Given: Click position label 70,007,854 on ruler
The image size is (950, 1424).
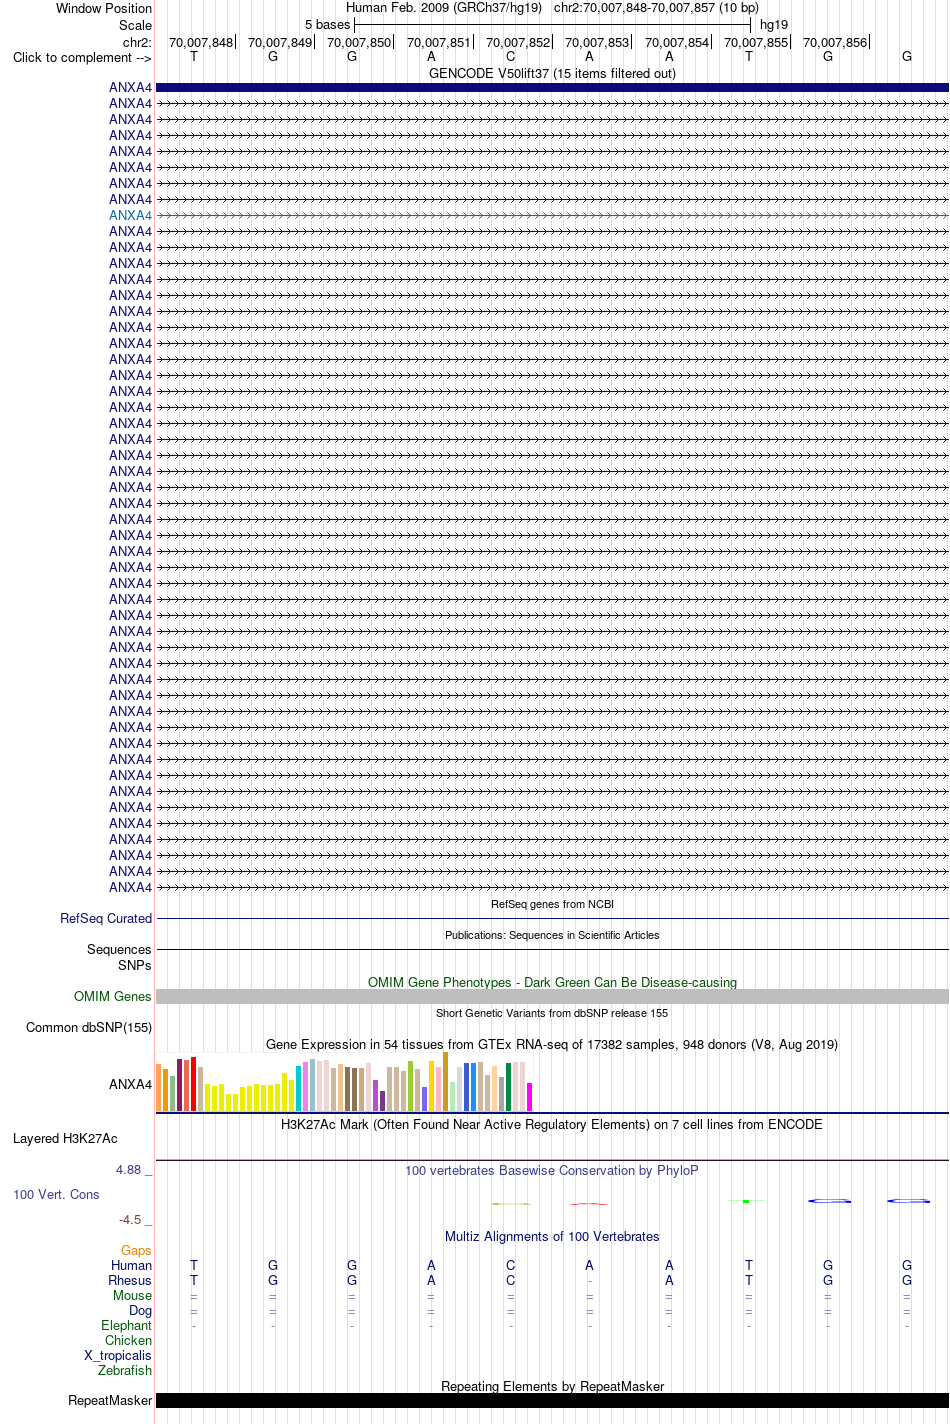Looking at the screenshot, I should pos(677,42).
